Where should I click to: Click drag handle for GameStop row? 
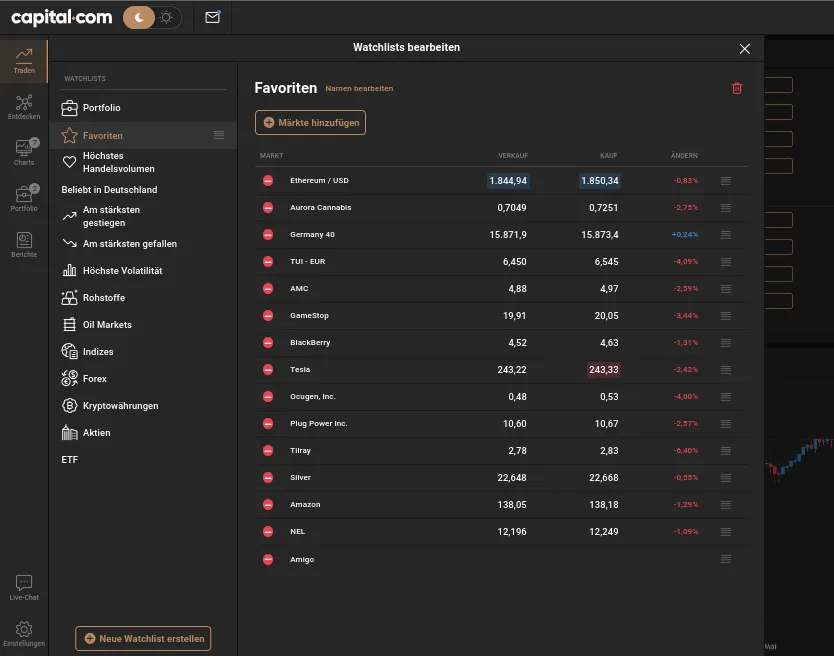tap(725, 316)
